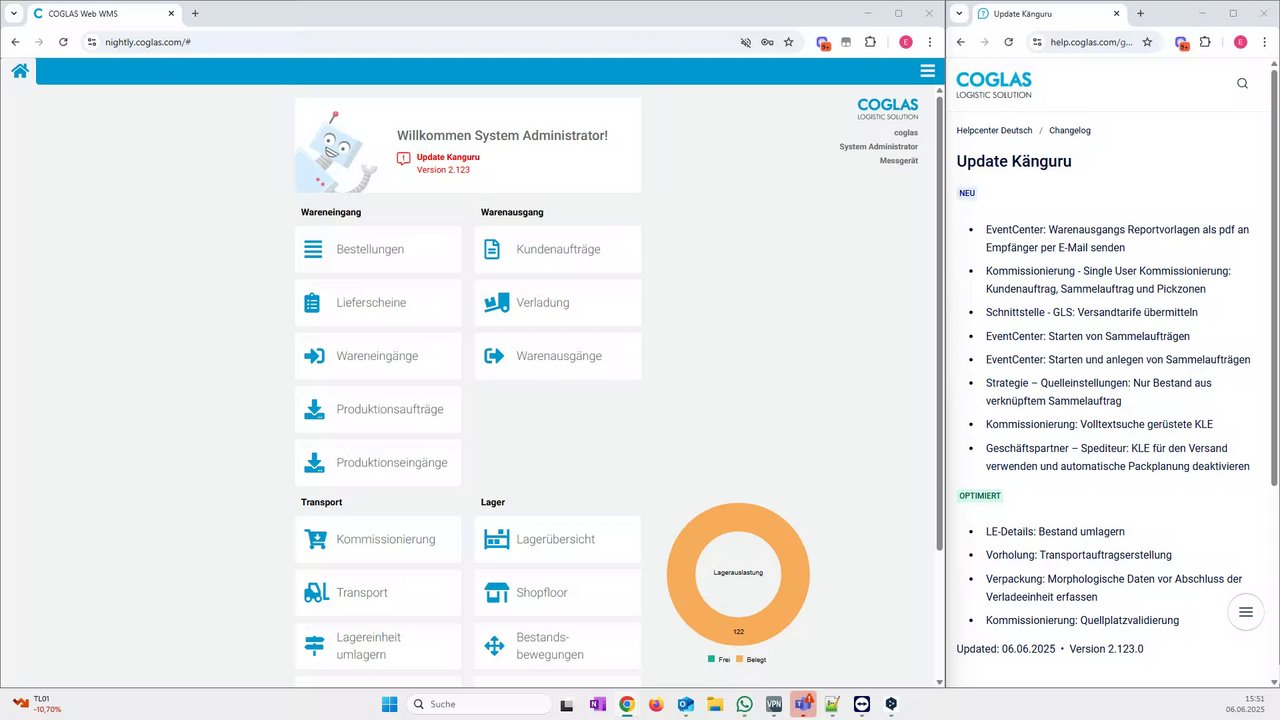Toggle the Belegt legend entry
The height and width of the screenshot is (720, 1280).
[751, 659]
